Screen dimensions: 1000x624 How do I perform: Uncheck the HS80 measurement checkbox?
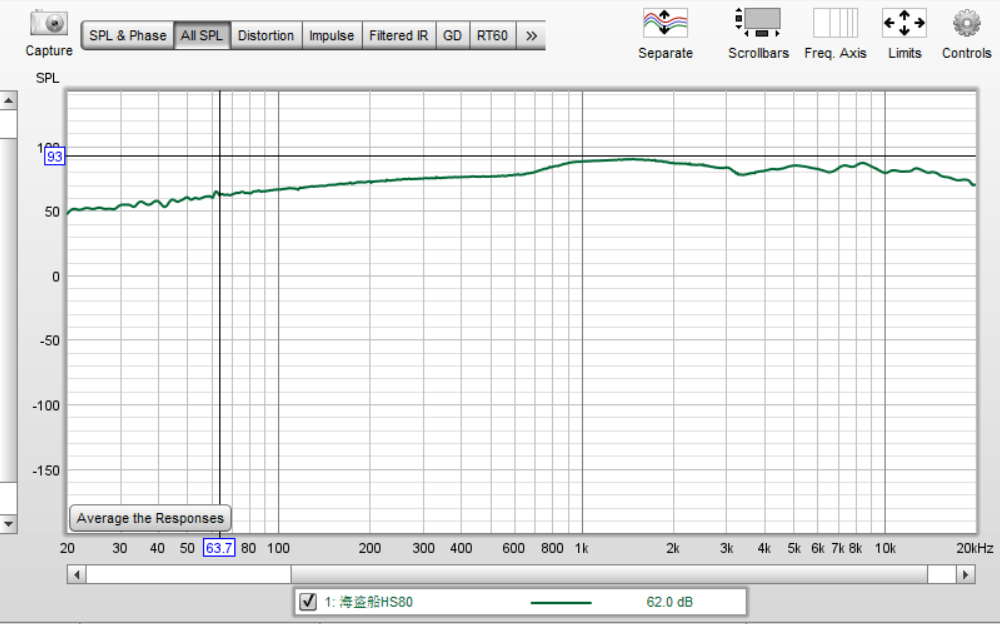pyautogui.click(x=308, y=601)
